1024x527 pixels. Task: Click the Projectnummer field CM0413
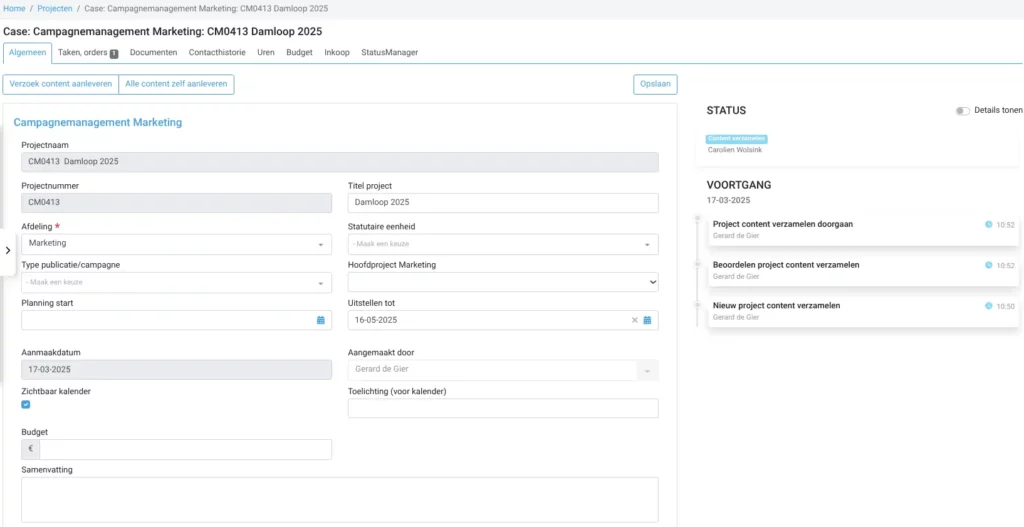click(x=176, y=203)
